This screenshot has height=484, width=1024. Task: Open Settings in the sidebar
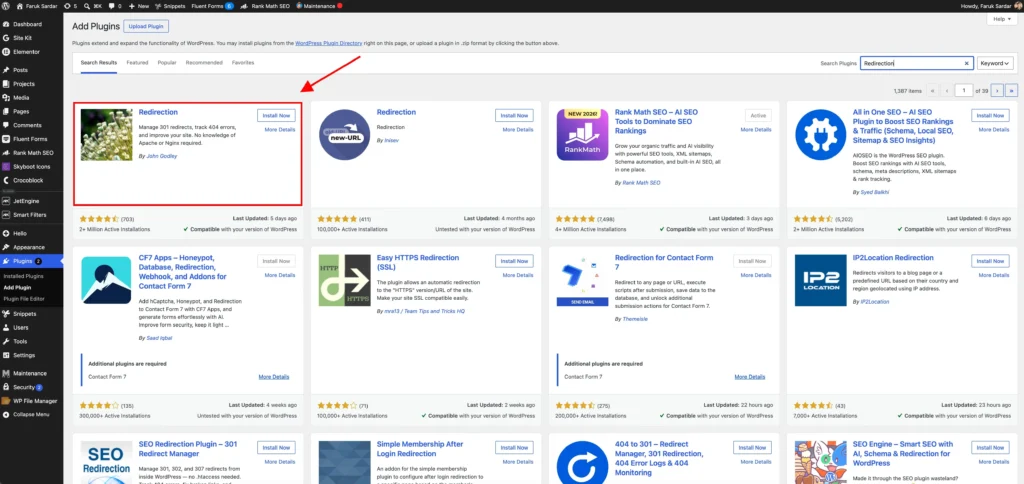point(24,355)
